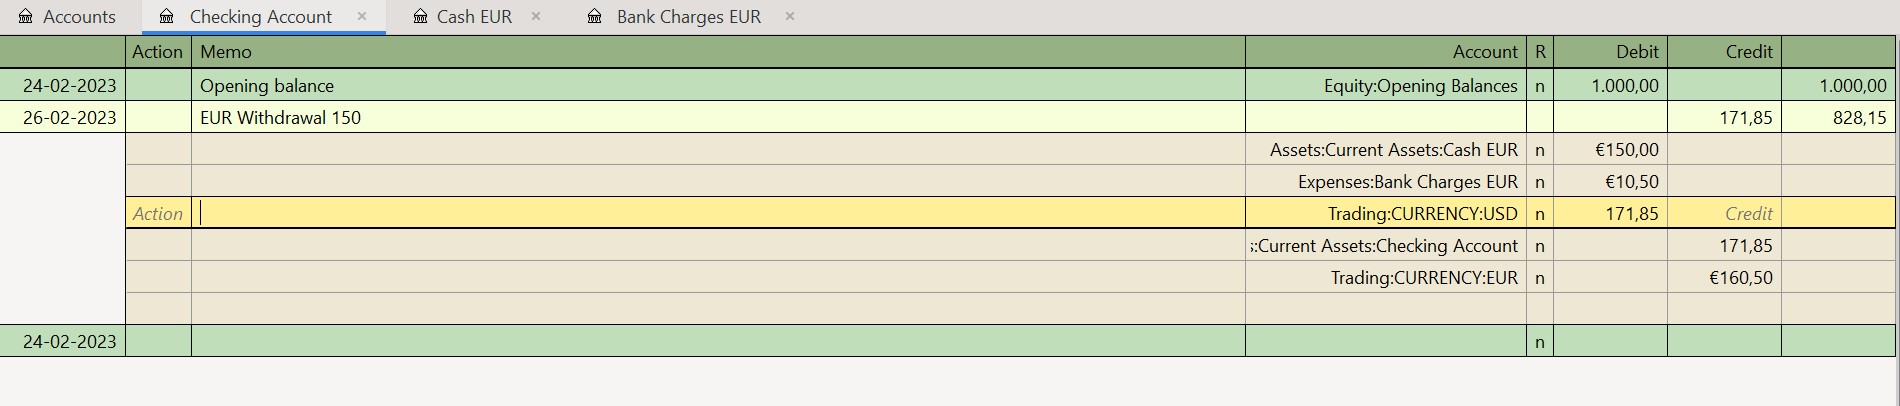Screen dimensions: 1900x406
Task: Close the Bank Charges EUR tab
Action: [790, 16]
